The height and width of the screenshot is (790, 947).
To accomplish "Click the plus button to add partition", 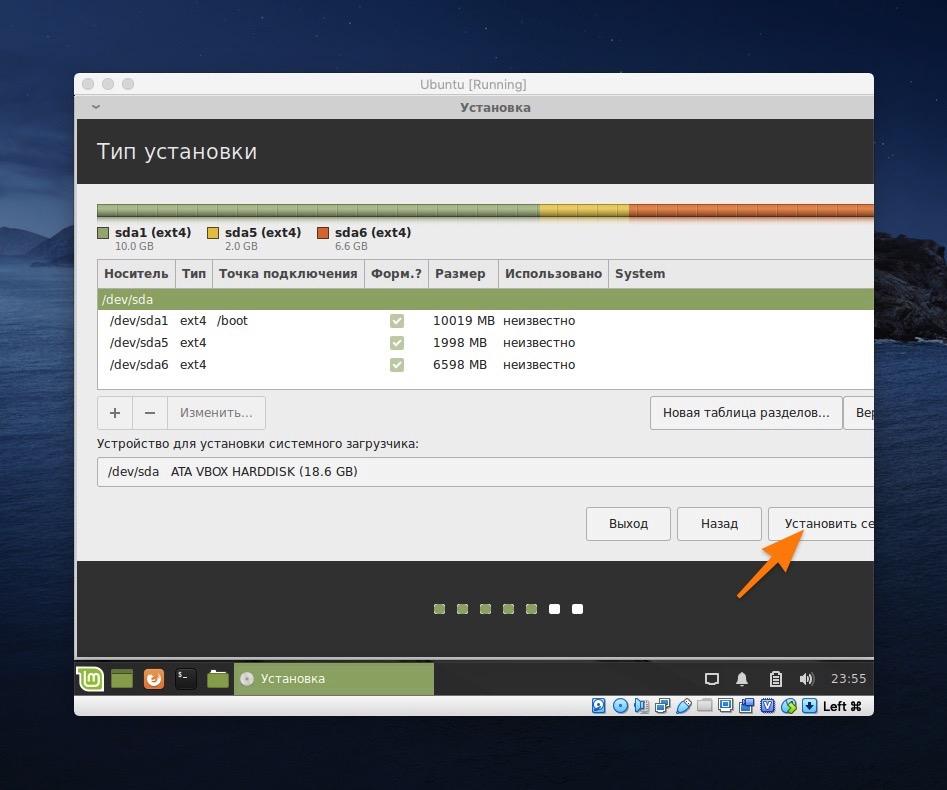I will pyautogui.click(x=115, y=413).
